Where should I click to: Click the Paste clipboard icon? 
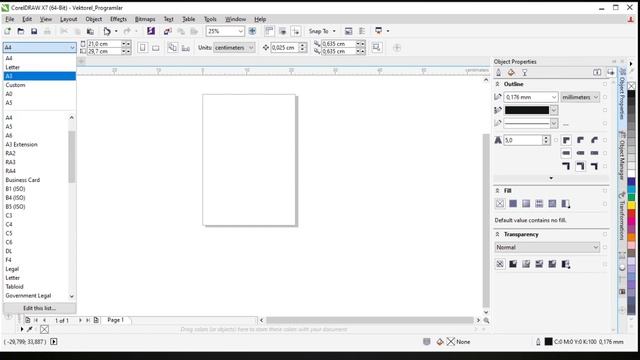pyautogui.click(x=90, y=31)
